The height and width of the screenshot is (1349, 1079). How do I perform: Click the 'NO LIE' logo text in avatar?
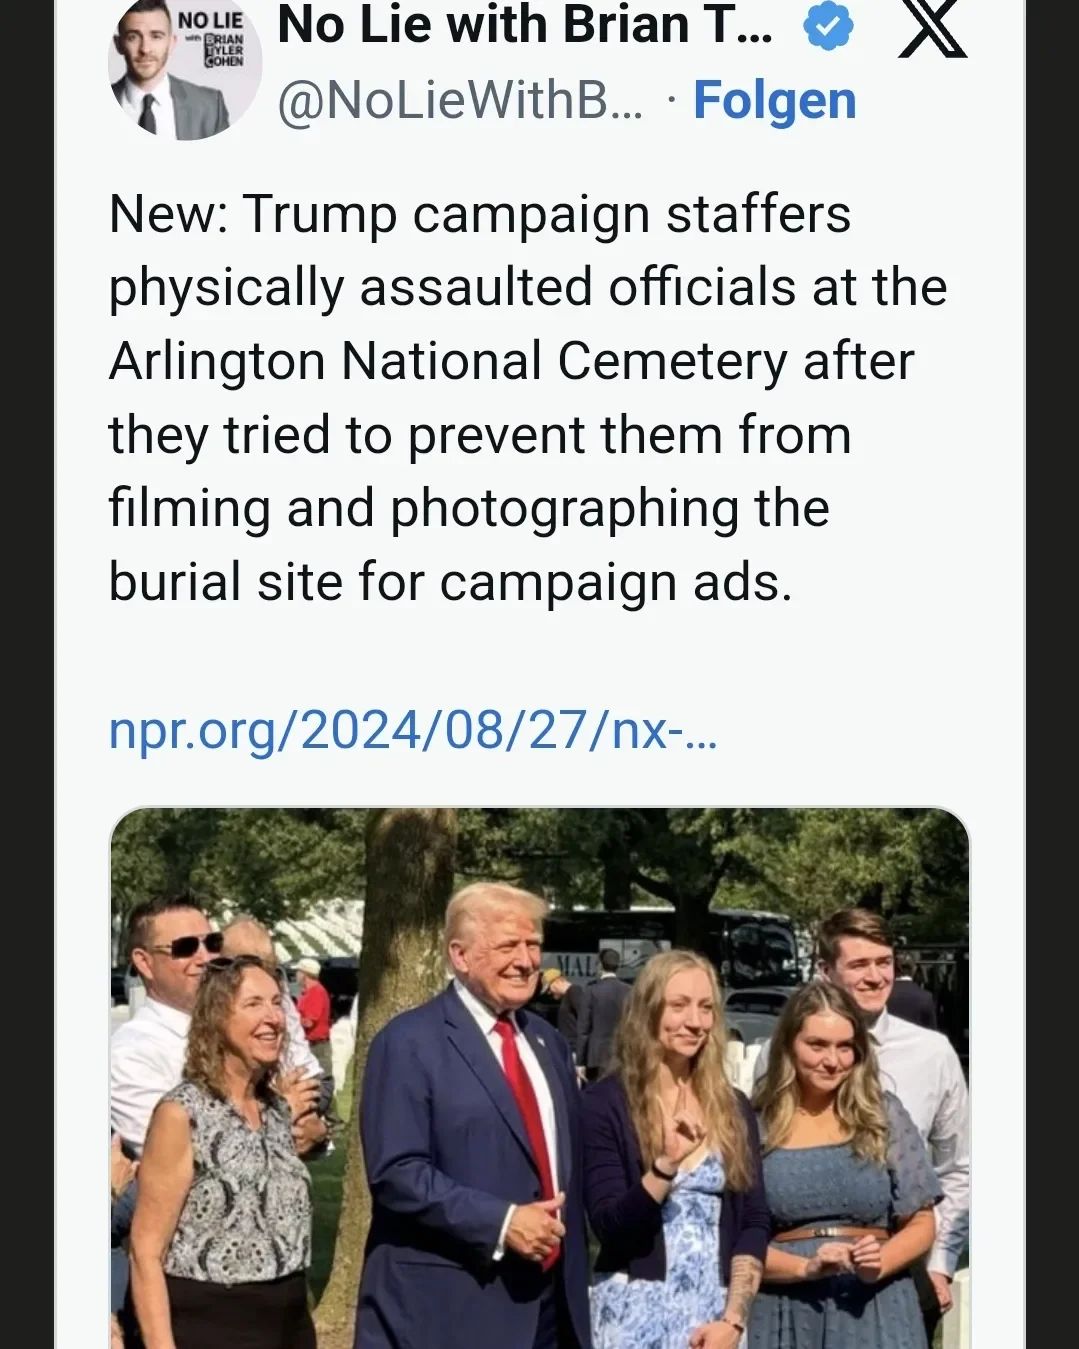(x=210, y=20)
